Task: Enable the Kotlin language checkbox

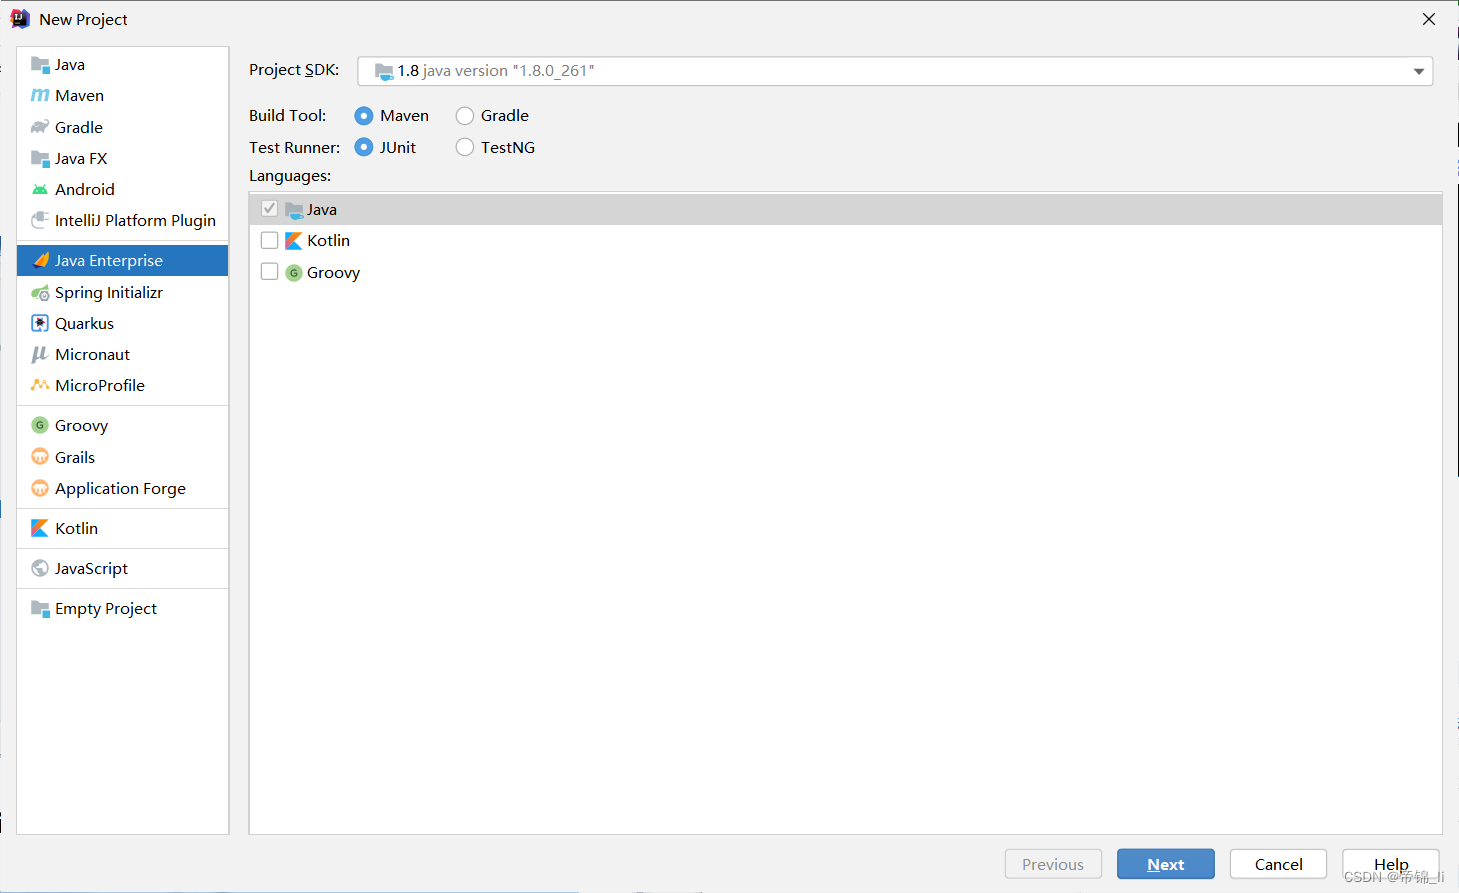Action: click(x=269, y=240)
